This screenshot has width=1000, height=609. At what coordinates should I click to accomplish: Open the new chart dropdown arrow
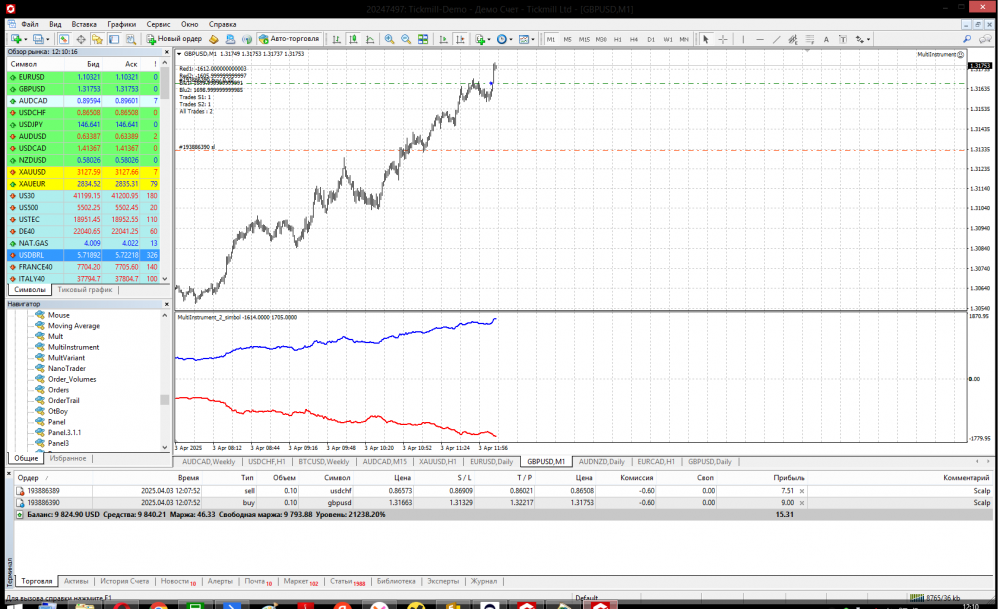tap(27, 39)
